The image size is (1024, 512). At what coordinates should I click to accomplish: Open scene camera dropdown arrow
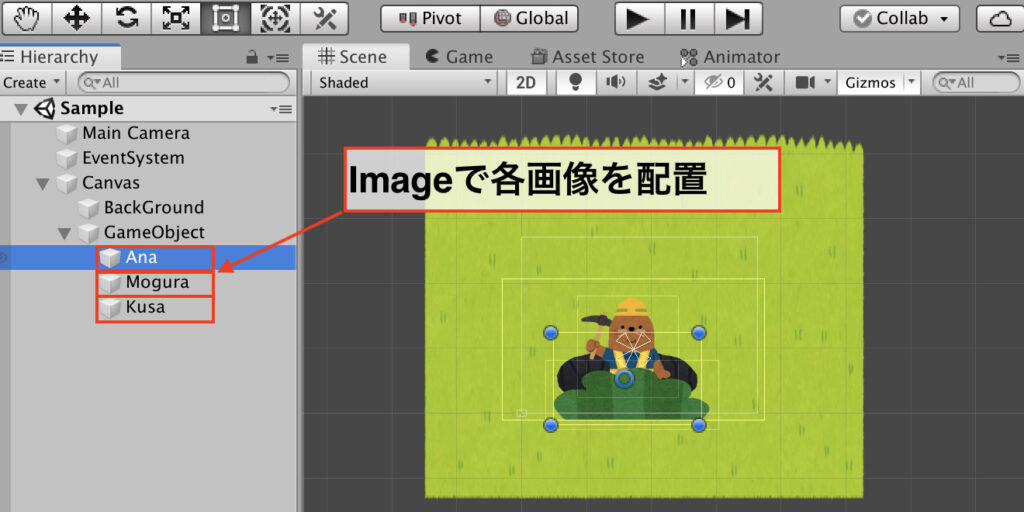click(828, 83)
